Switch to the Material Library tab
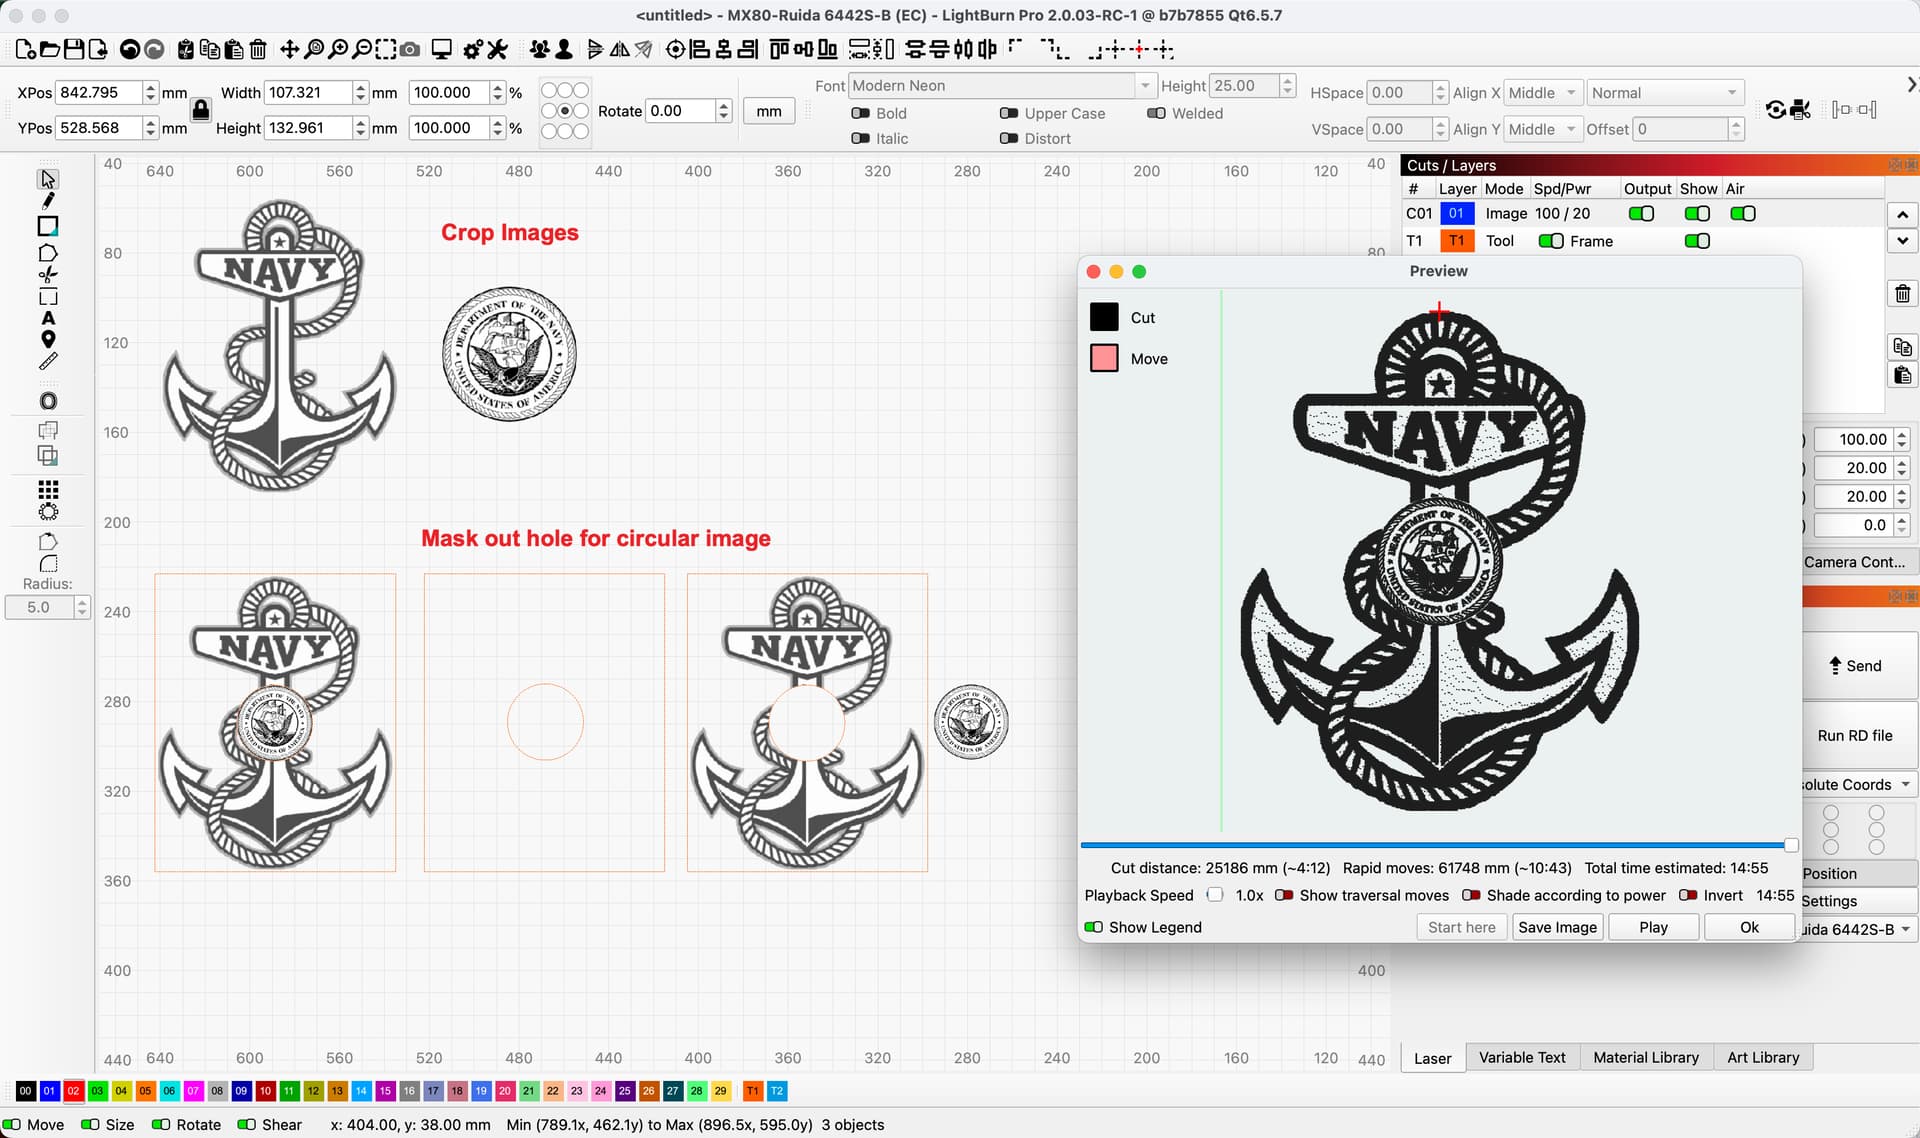The image size is (1920, 1138). [1645, 1057]
